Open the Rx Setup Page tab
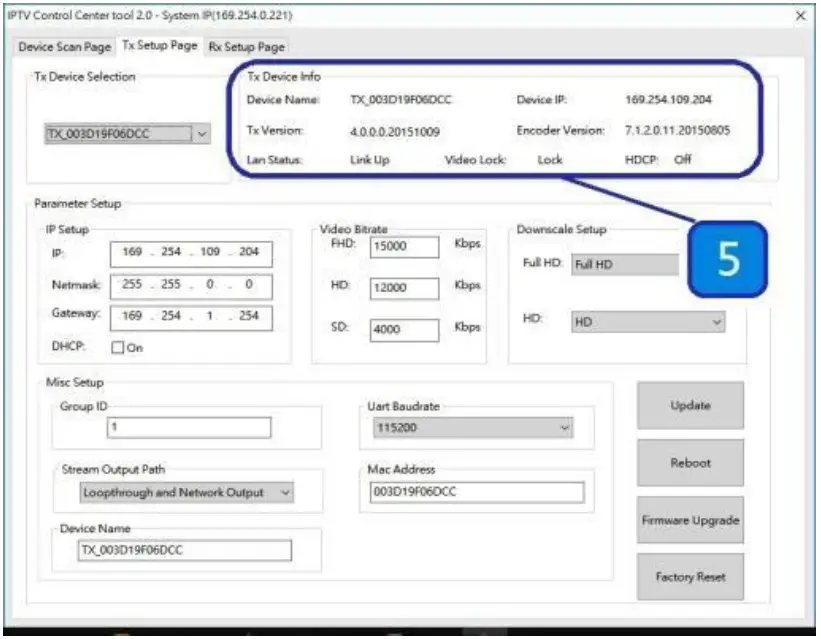Viewport: 821px width, 639px height. pyautogui.click(x=246, y=47)
